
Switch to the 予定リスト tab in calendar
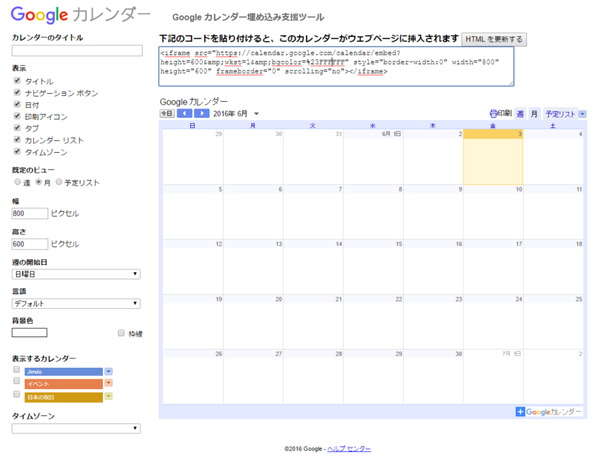(x=560, y=114)
